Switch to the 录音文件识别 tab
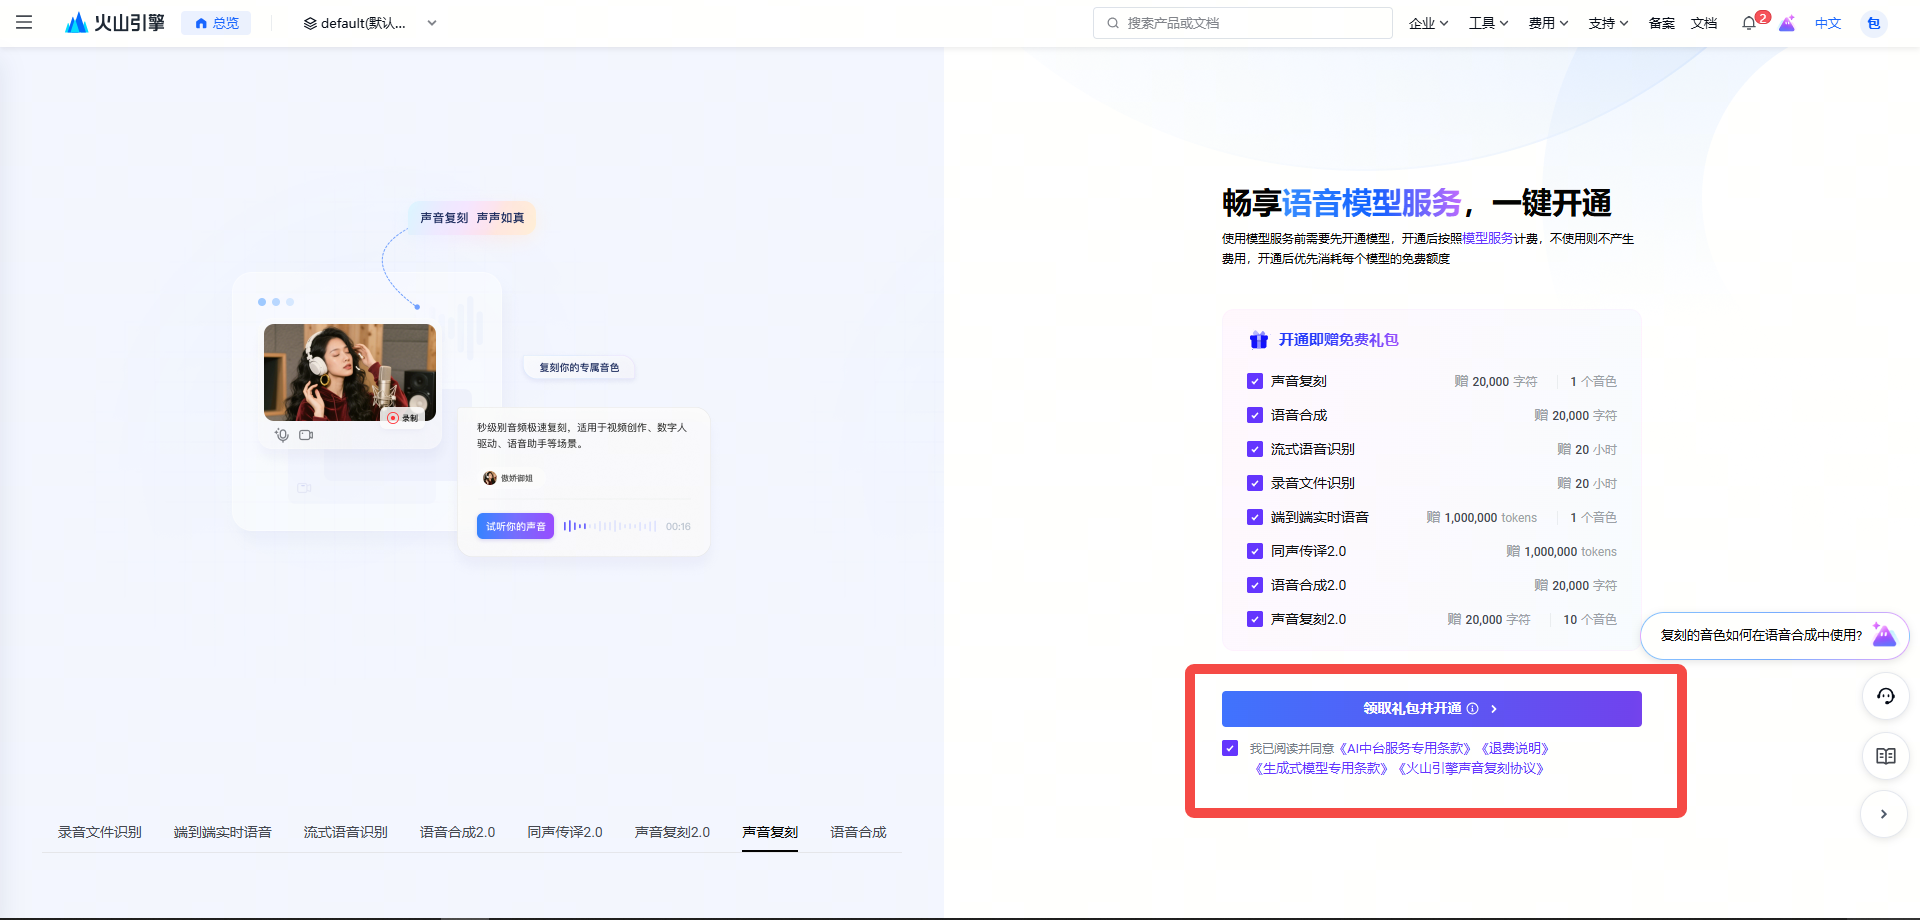Screen dimensions: 1920x920 pyautogui.click(x=100, y=832)
